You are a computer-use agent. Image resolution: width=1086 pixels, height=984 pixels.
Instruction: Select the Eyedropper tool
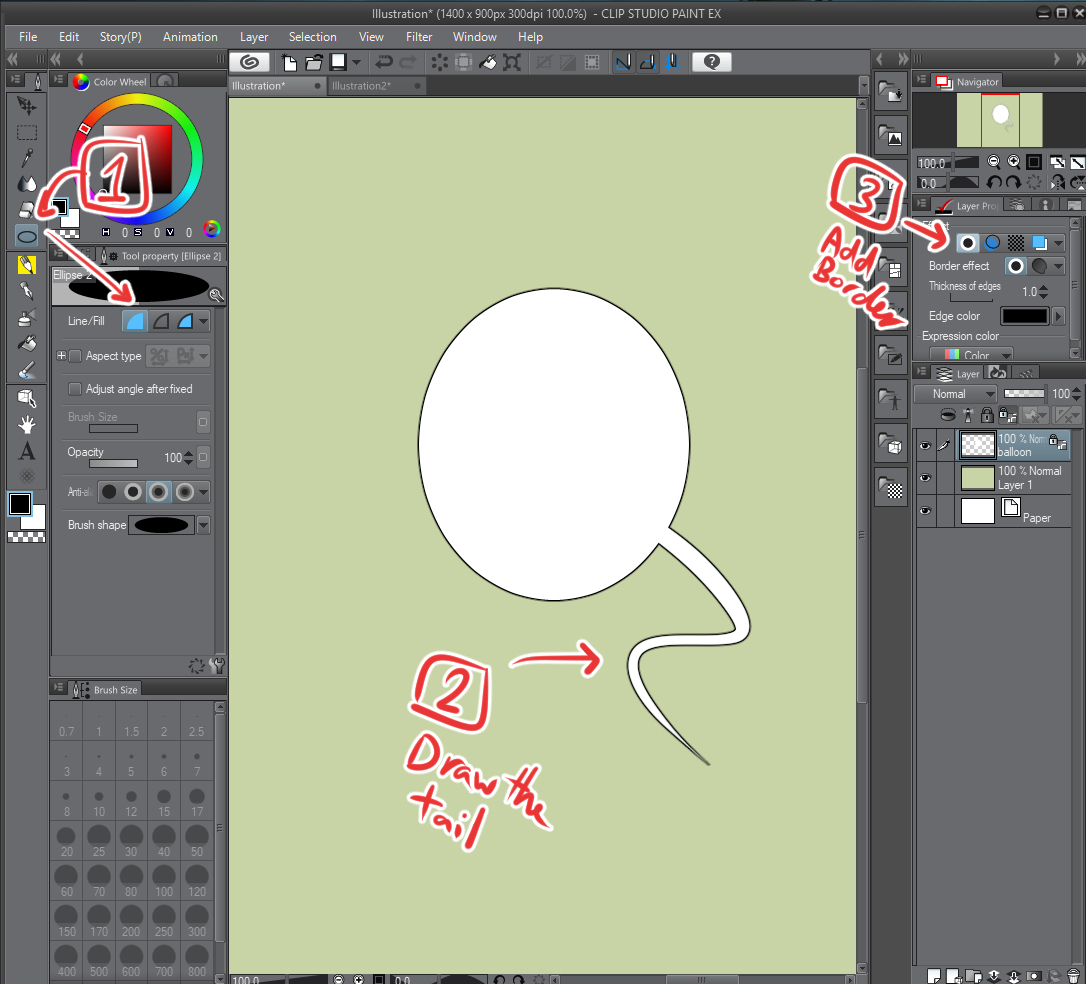27,158
